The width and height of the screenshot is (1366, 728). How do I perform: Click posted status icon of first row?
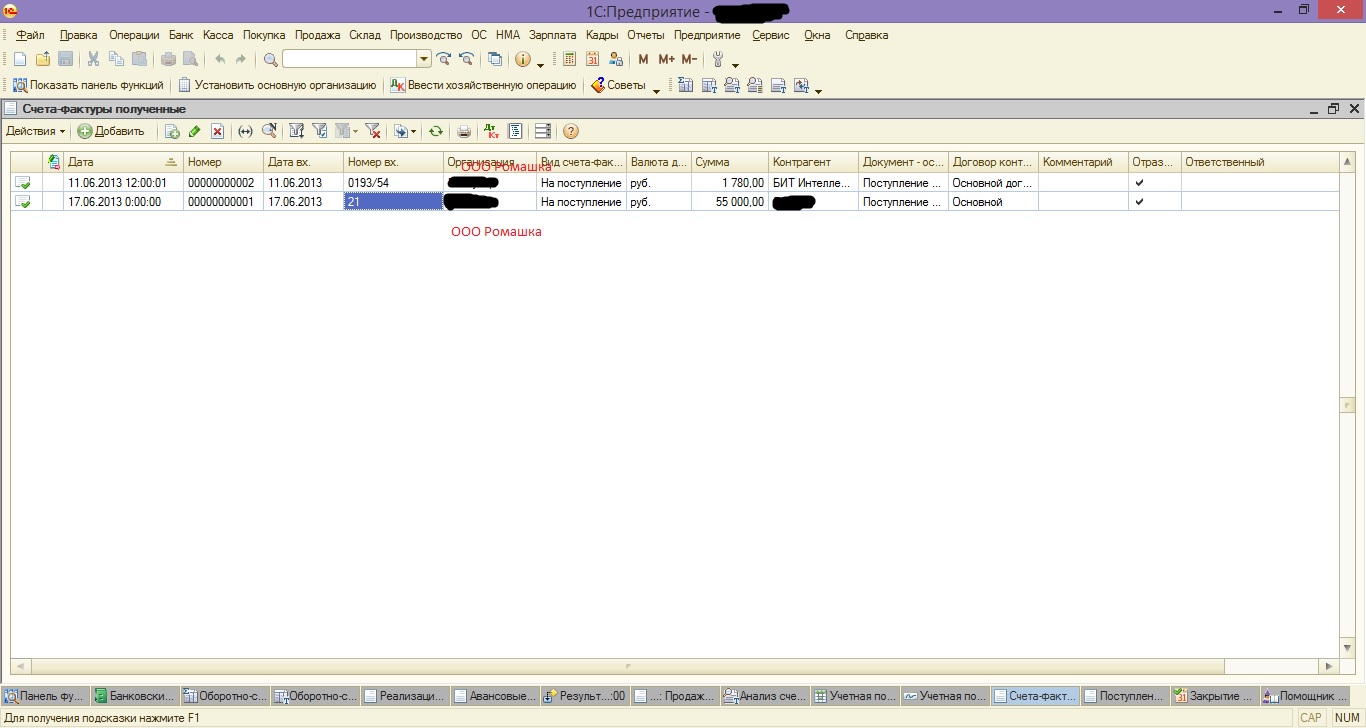[22, 183]
